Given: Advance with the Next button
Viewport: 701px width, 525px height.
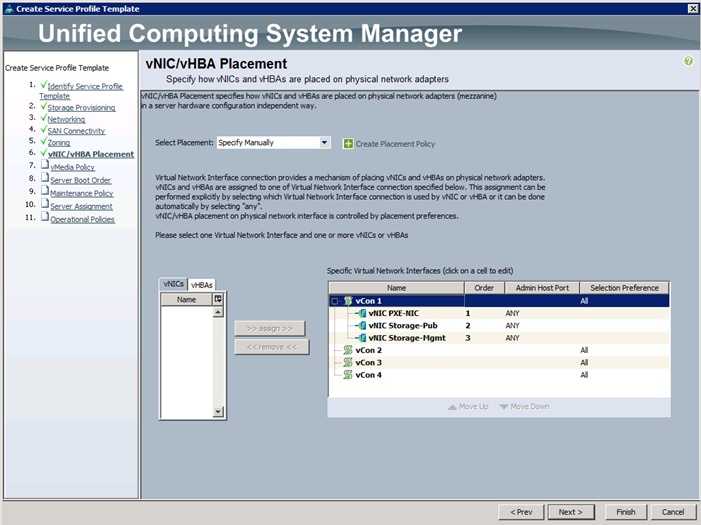Looking at the screenshot, I should point(571,512).
